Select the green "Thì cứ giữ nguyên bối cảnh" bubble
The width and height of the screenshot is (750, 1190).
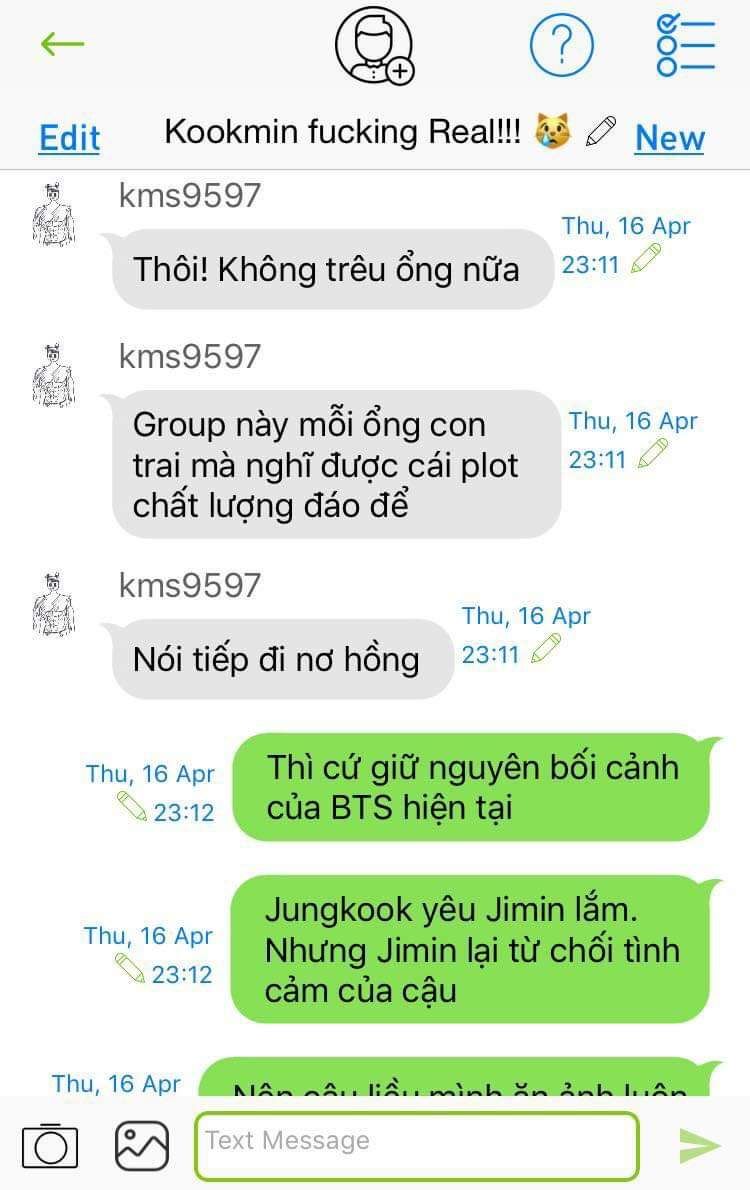pyautogui.click(x=471, y=787)
